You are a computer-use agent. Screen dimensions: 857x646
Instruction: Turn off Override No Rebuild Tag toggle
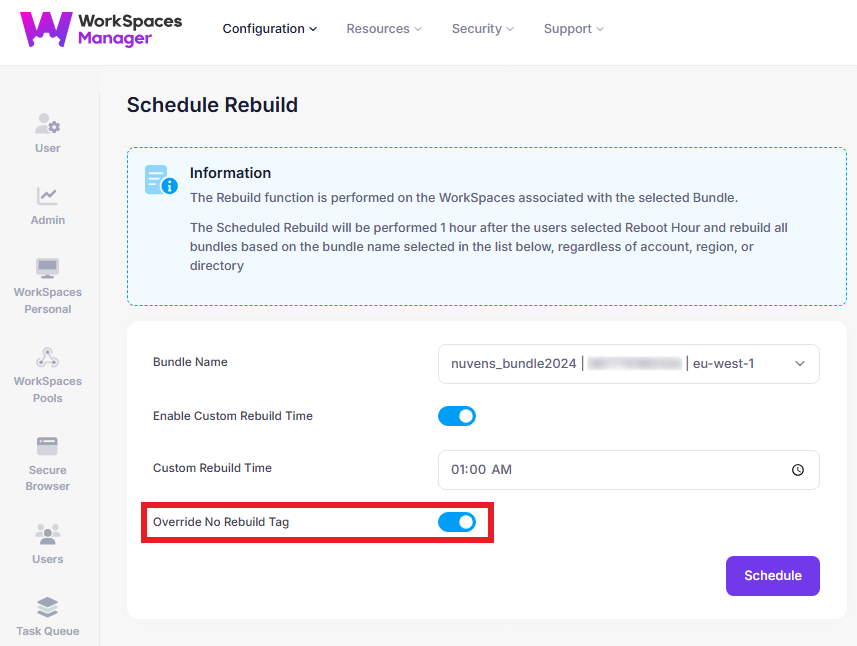click(x=457, y=522)
